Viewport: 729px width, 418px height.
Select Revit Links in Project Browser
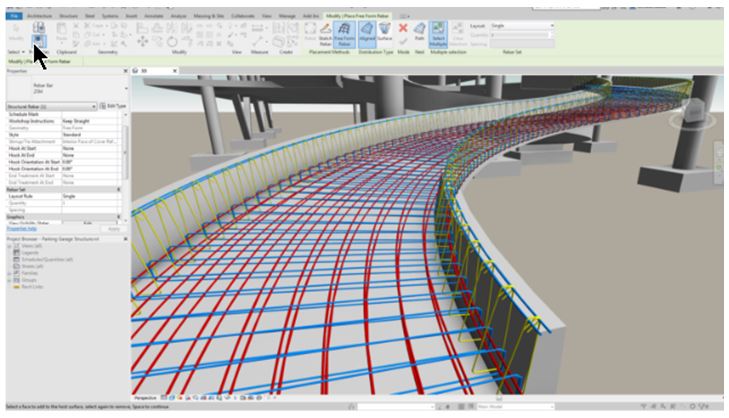(x=32, y=287)
